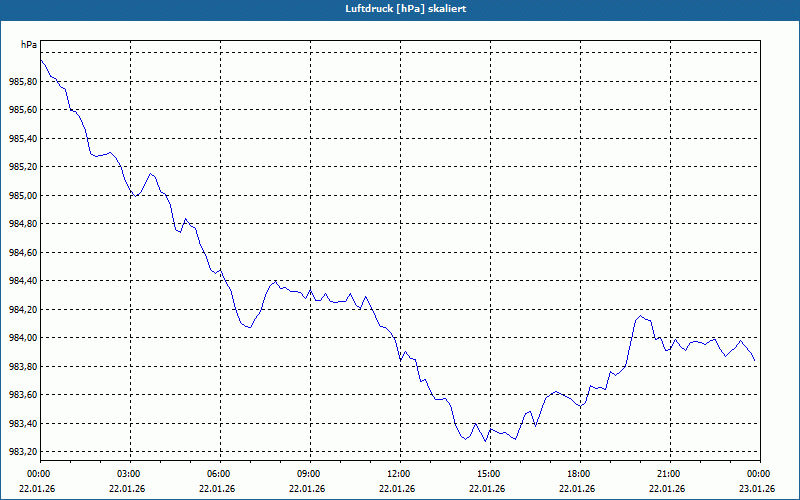Select the 983,80 y-axis label

24,367
